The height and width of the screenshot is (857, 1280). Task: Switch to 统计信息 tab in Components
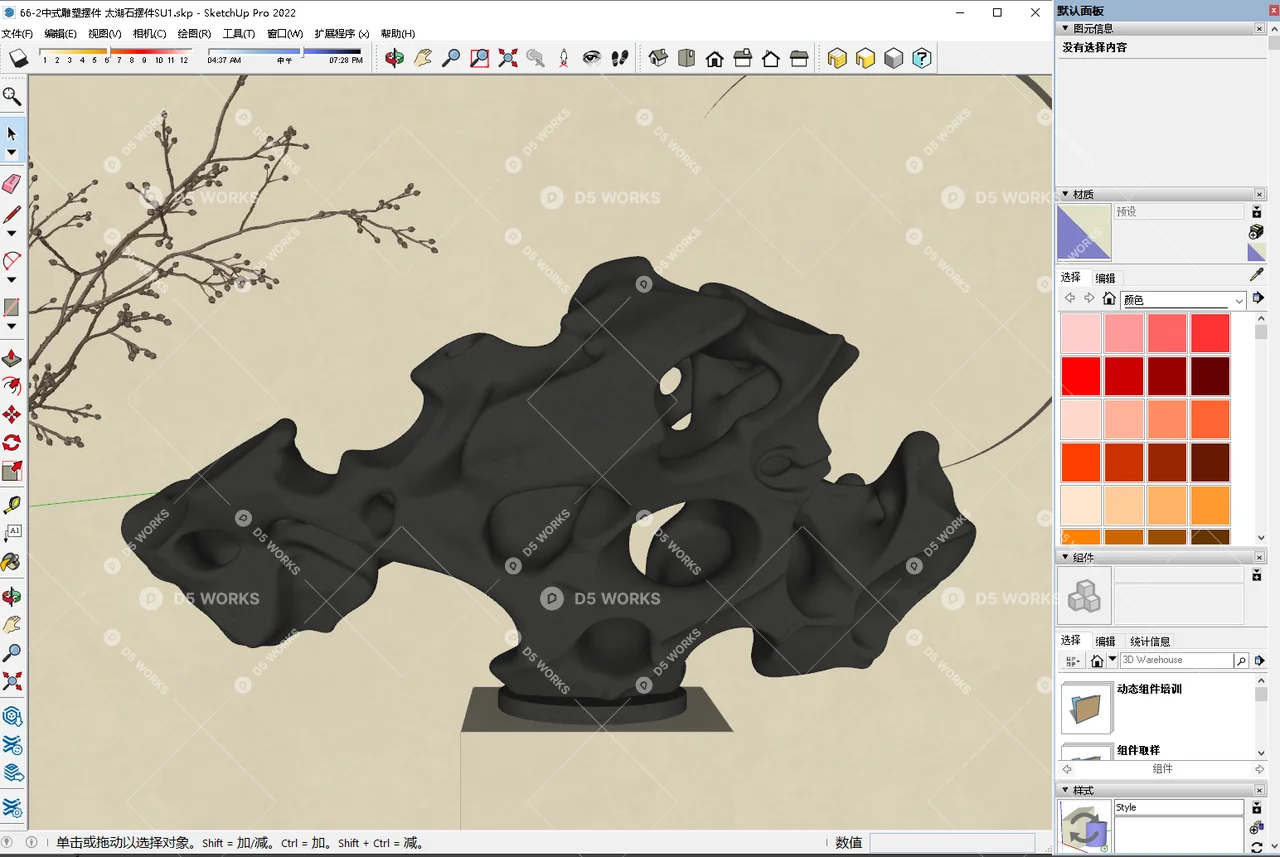[x=1150, y=641]
